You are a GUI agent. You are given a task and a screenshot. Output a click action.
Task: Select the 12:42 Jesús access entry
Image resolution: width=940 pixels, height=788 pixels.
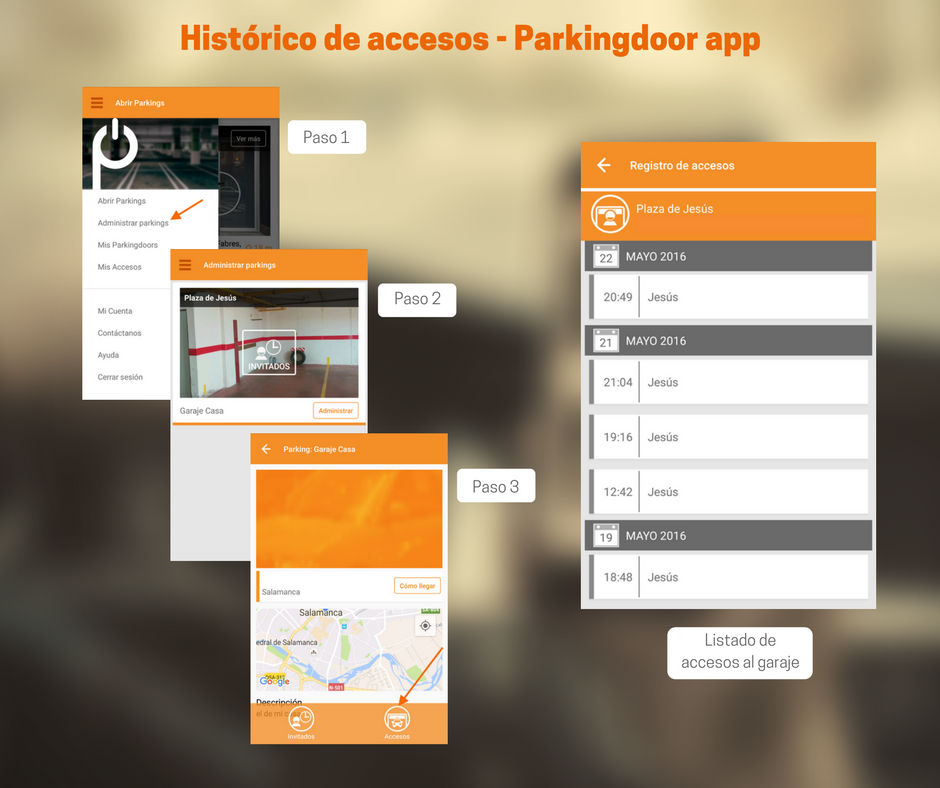(x=729, y=492)
